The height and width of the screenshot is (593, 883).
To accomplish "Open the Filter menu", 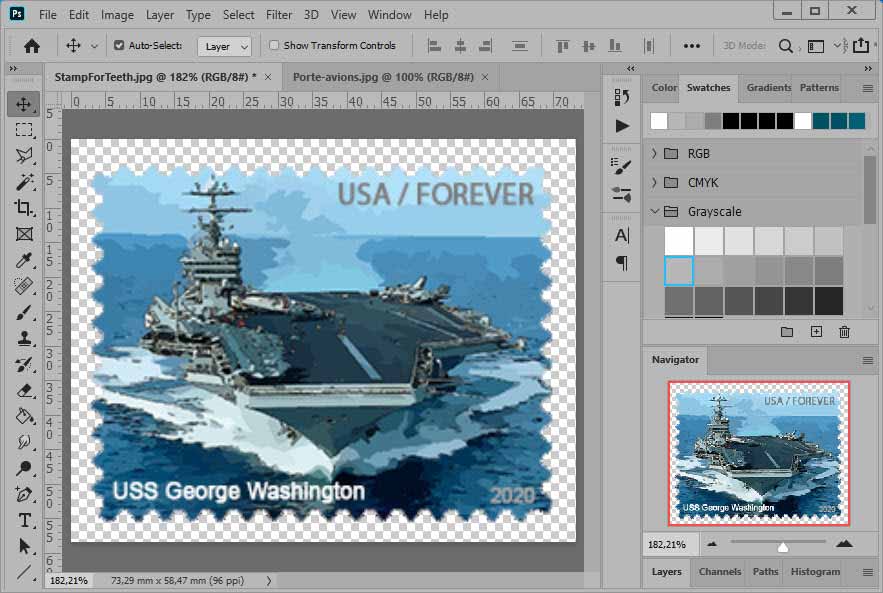I will pos(279,15).
